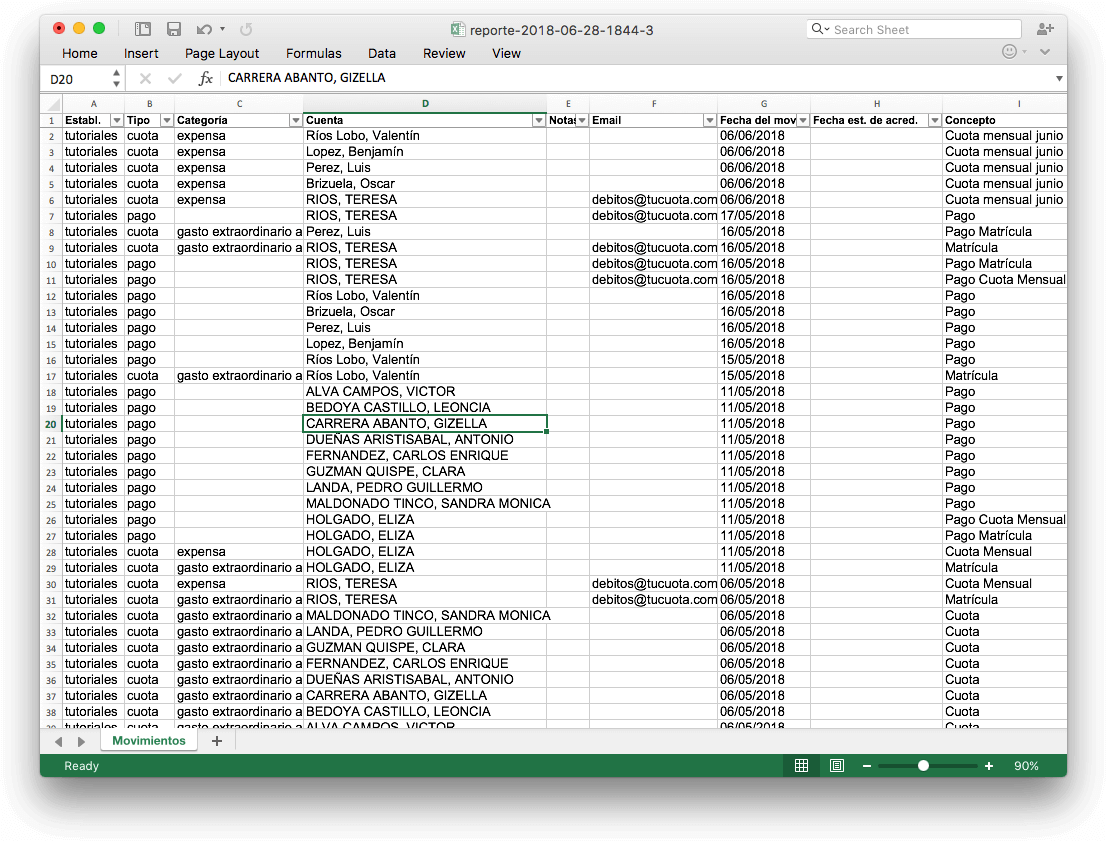Select the Pago Cuota Mensual cell in row 11
The width and height of the screenshot is (1106, 841).
coord(1004,280)
